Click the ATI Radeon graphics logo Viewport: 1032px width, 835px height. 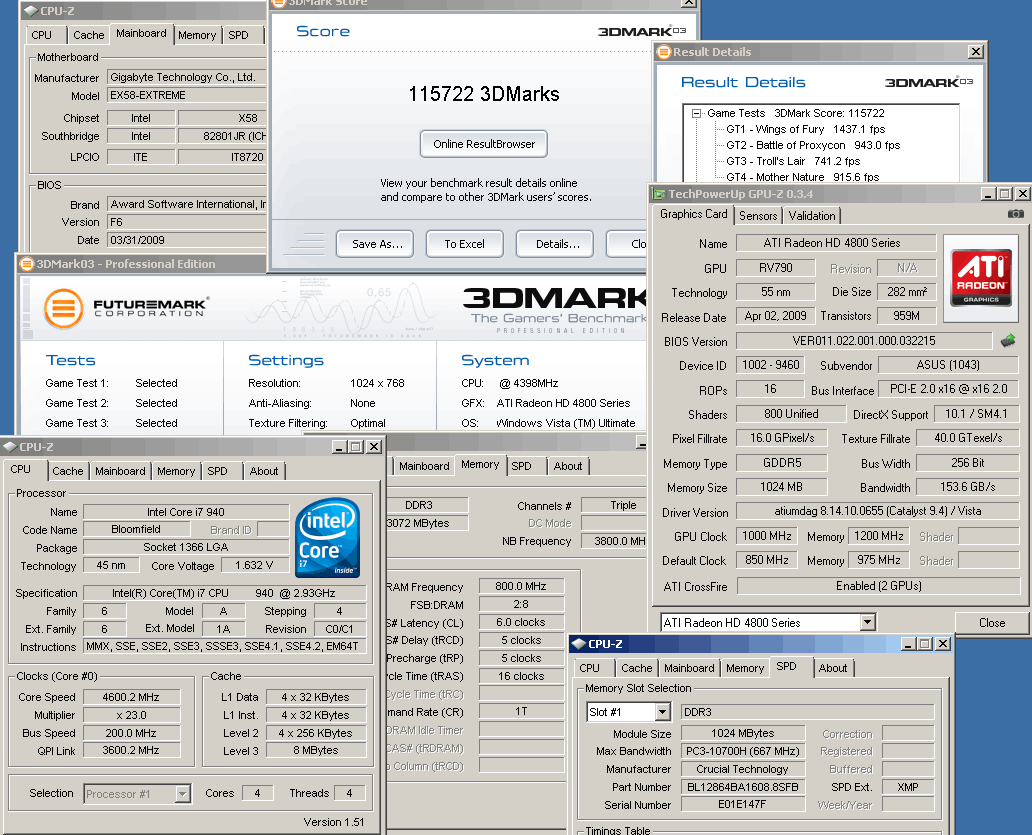[x=981, y=278]
